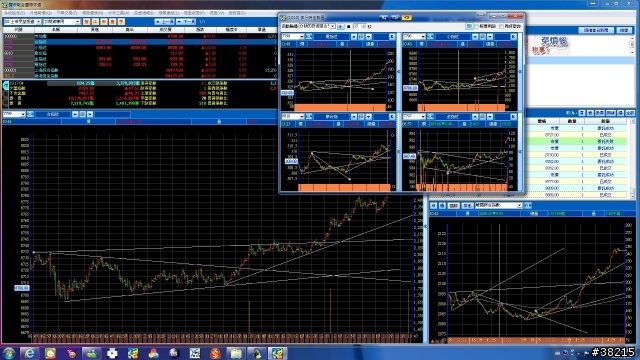This screenshot has width=640, height=360.
Task: Click the folder icon on the taskbar
Action: (x=236, y=353)
